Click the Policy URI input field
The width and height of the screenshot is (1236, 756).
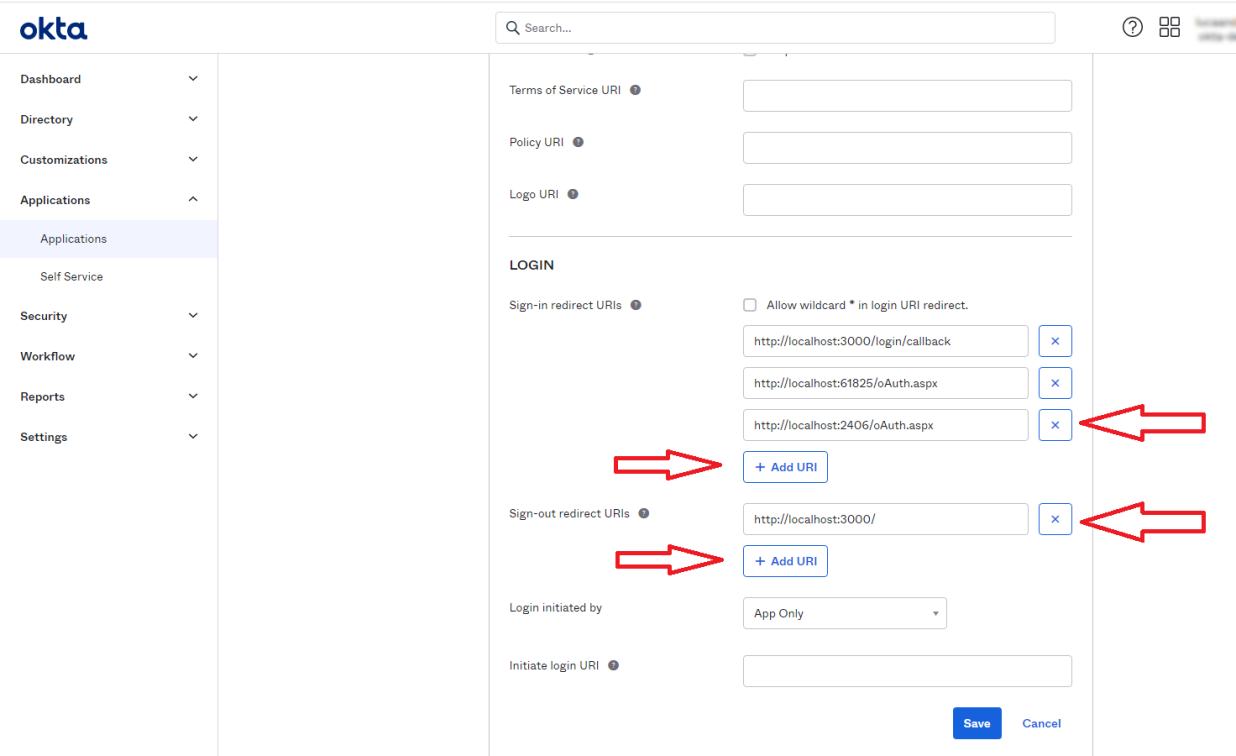click(x=907, y=148)
